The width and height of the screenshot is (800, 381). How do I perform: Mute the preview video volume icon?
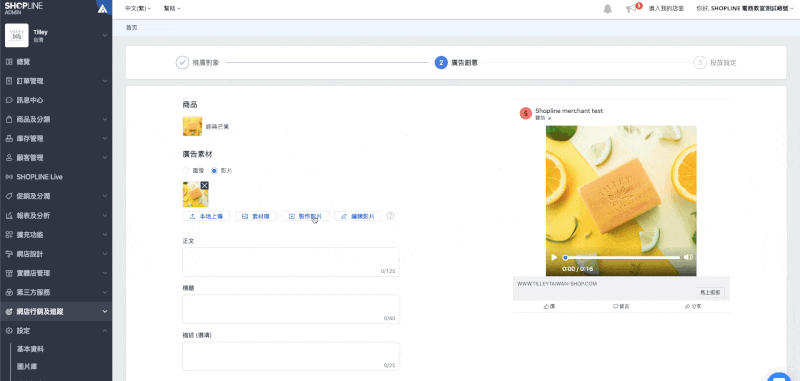click(x=688, y=257)
